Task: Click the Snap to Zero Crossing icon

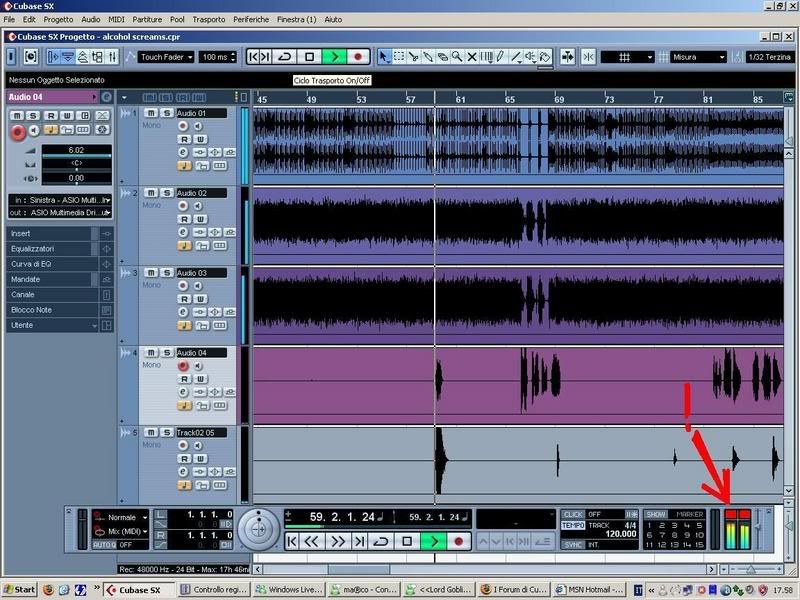Action: [x=588, y=57]
